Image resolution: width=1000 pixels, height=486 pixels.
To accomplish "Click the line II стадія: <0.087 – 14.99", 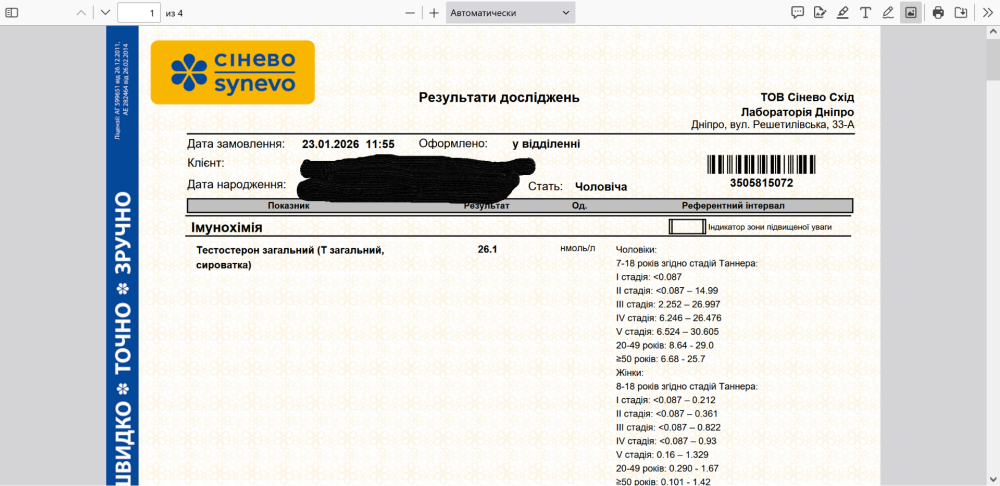I will click(x=668, y=290).
